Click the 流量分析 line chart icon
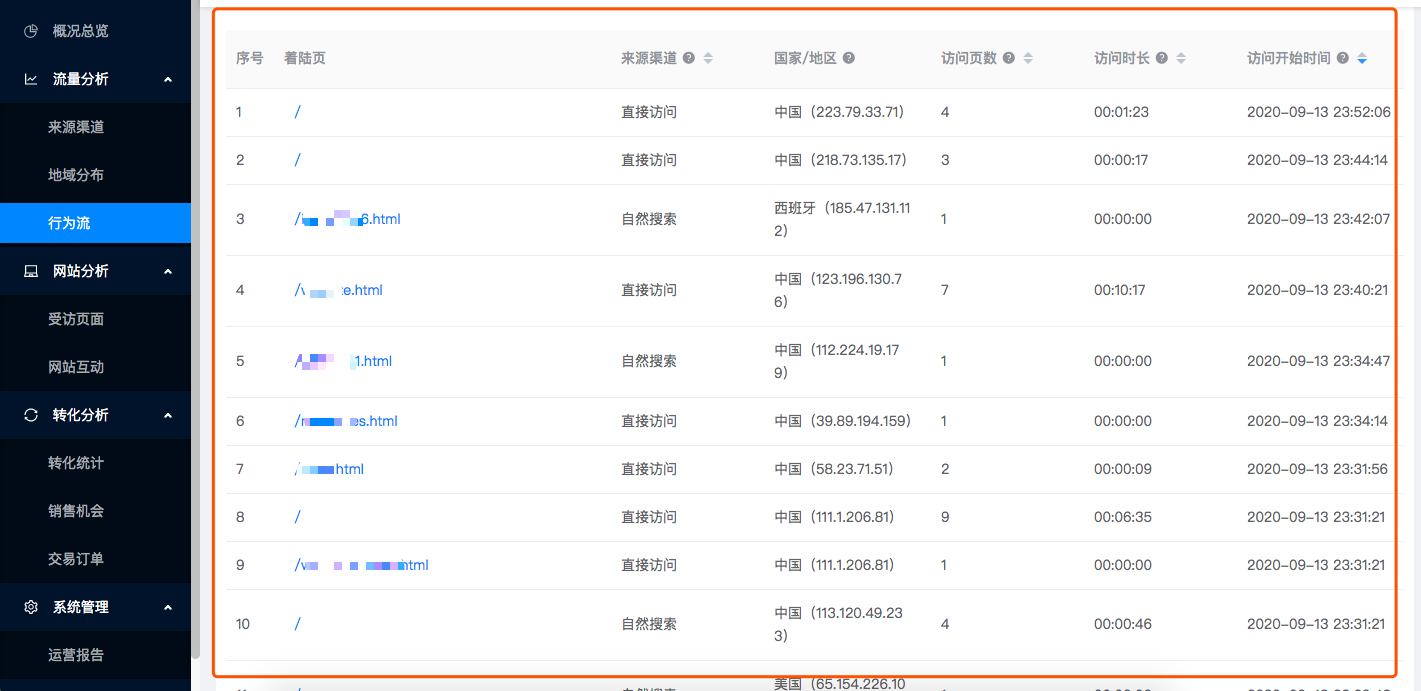1421x691 pixels. pyautogui.click(x=31, y=79)
